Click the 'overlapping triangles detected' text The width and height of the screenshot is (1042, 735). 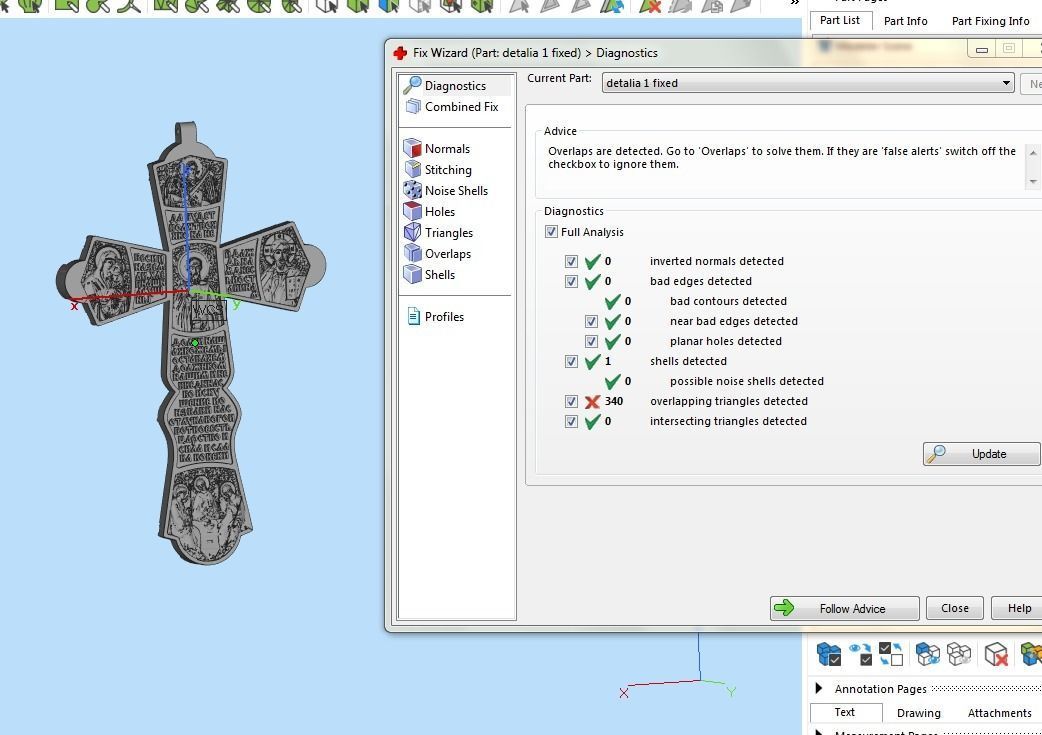(728, 401)
